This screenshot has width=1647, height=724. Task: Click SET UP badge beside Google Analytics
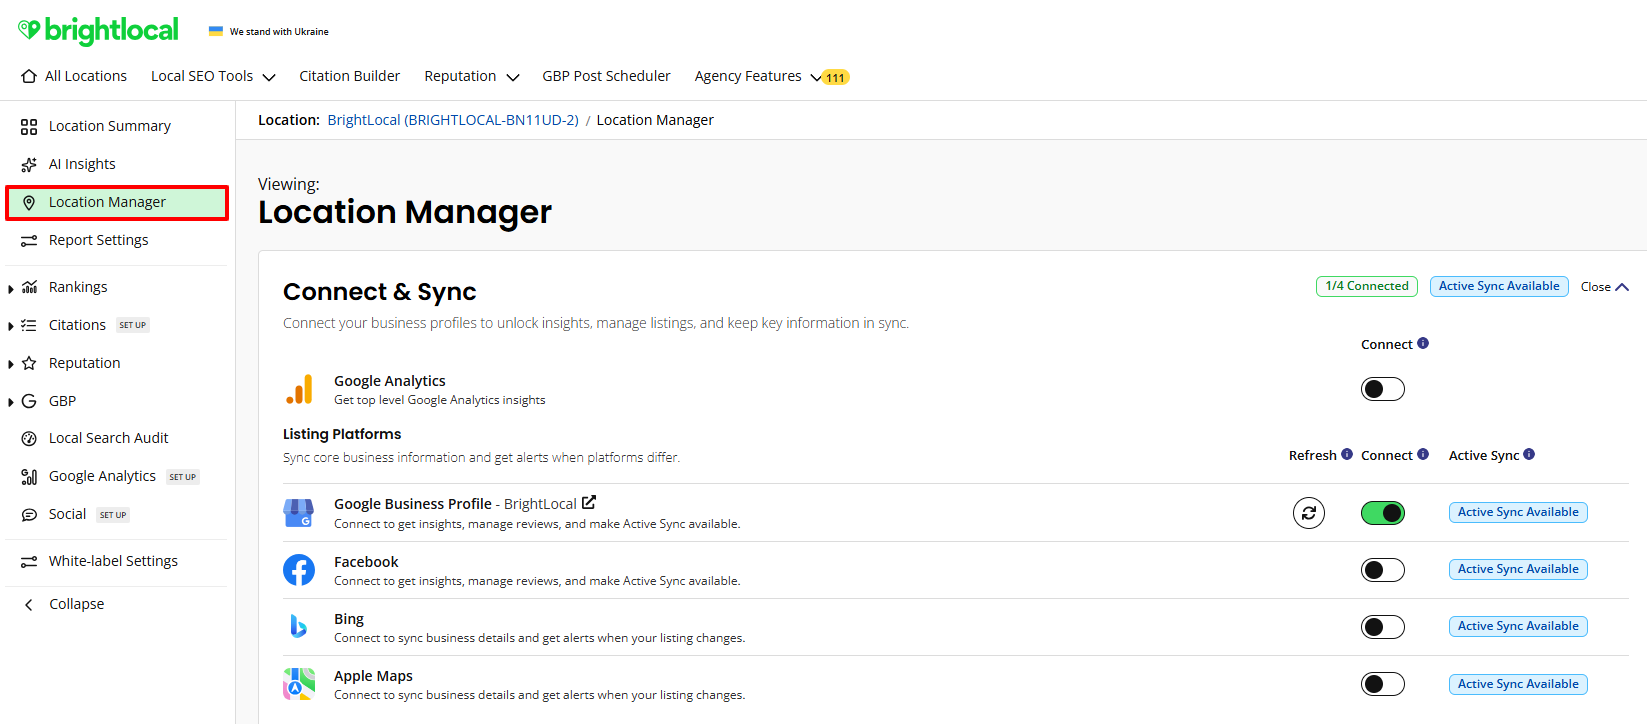183,477
